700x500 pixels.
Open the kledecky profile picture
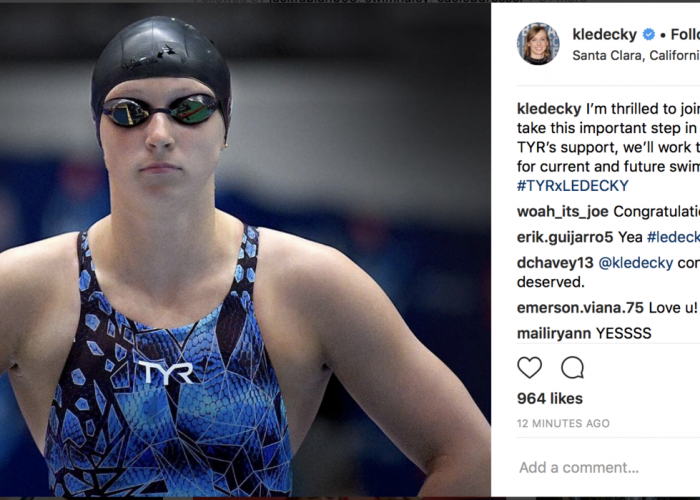(538, 44)
